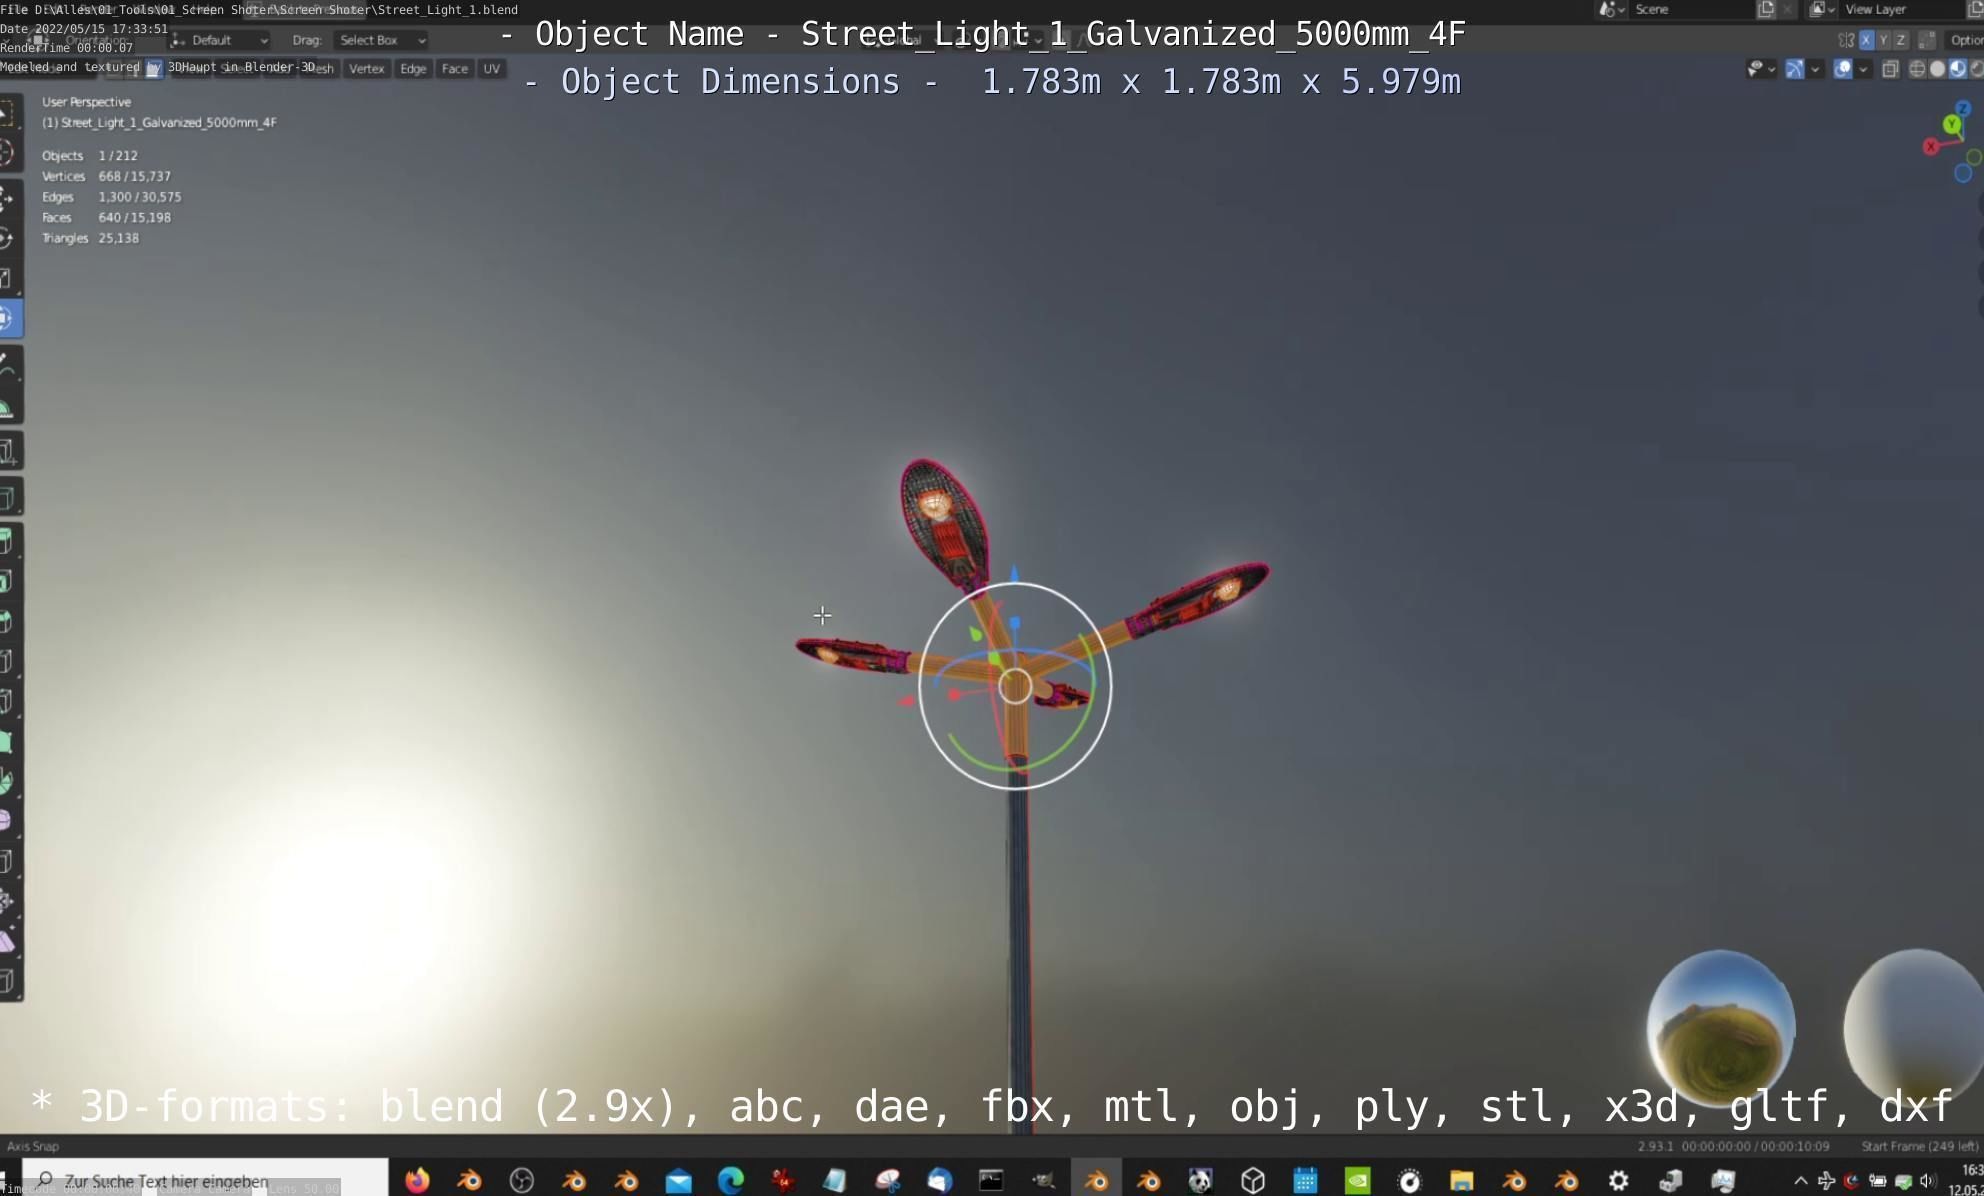
Task: Open the Face menu
Action: coord(454,69)
